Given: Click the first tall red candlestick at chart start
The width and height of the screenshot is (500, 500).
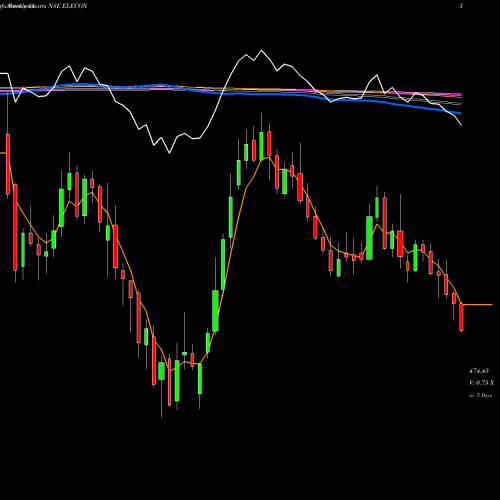Looking at the screenshot, I should pyautogui.click(x=8, y=164).
